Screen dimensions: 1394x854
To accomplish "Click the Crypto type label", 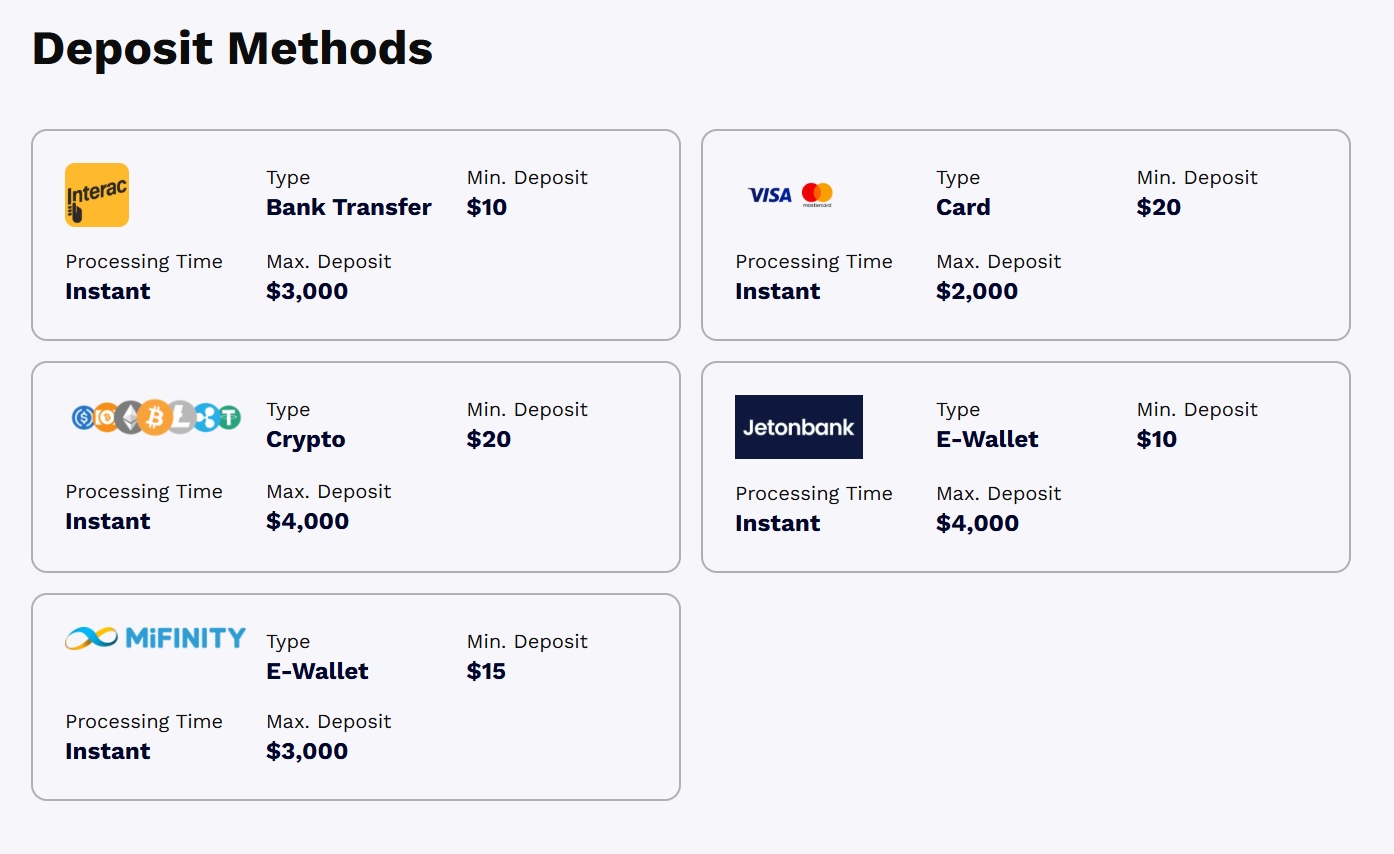I will 306,440.
